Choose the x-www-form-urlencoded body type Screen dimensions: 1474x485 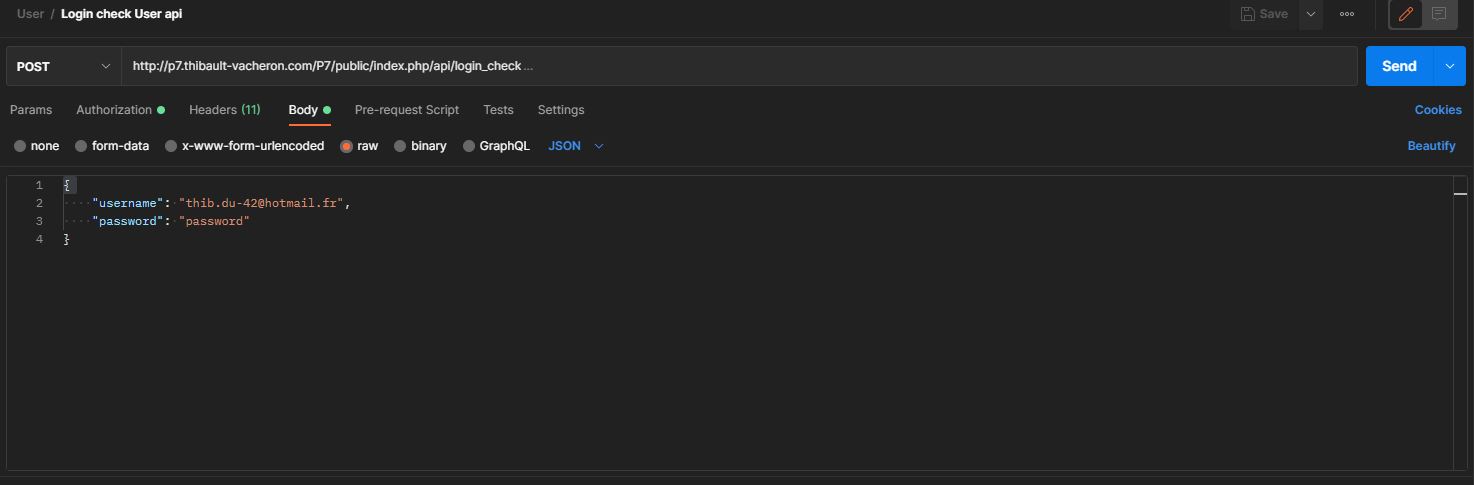click(x=172, y=146)
